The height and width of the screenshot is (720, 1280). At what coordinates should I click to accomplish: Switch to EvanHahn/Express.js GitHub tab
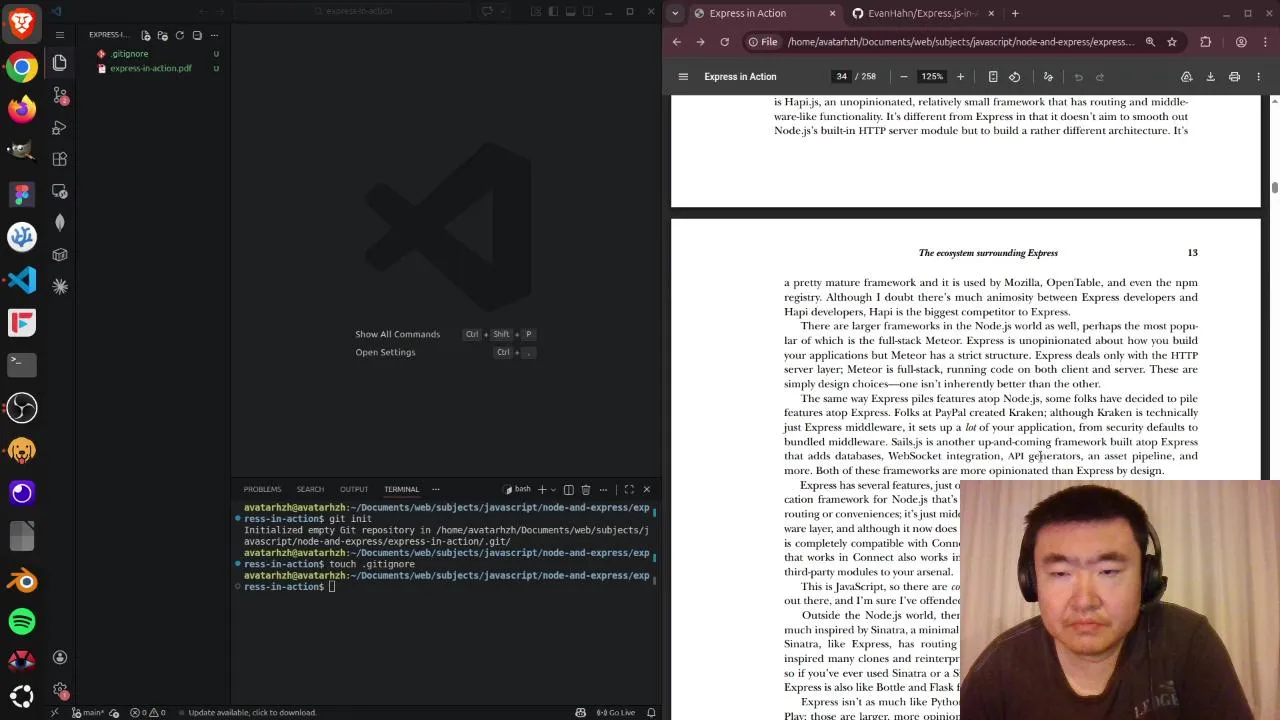click(x=922, y=13)
